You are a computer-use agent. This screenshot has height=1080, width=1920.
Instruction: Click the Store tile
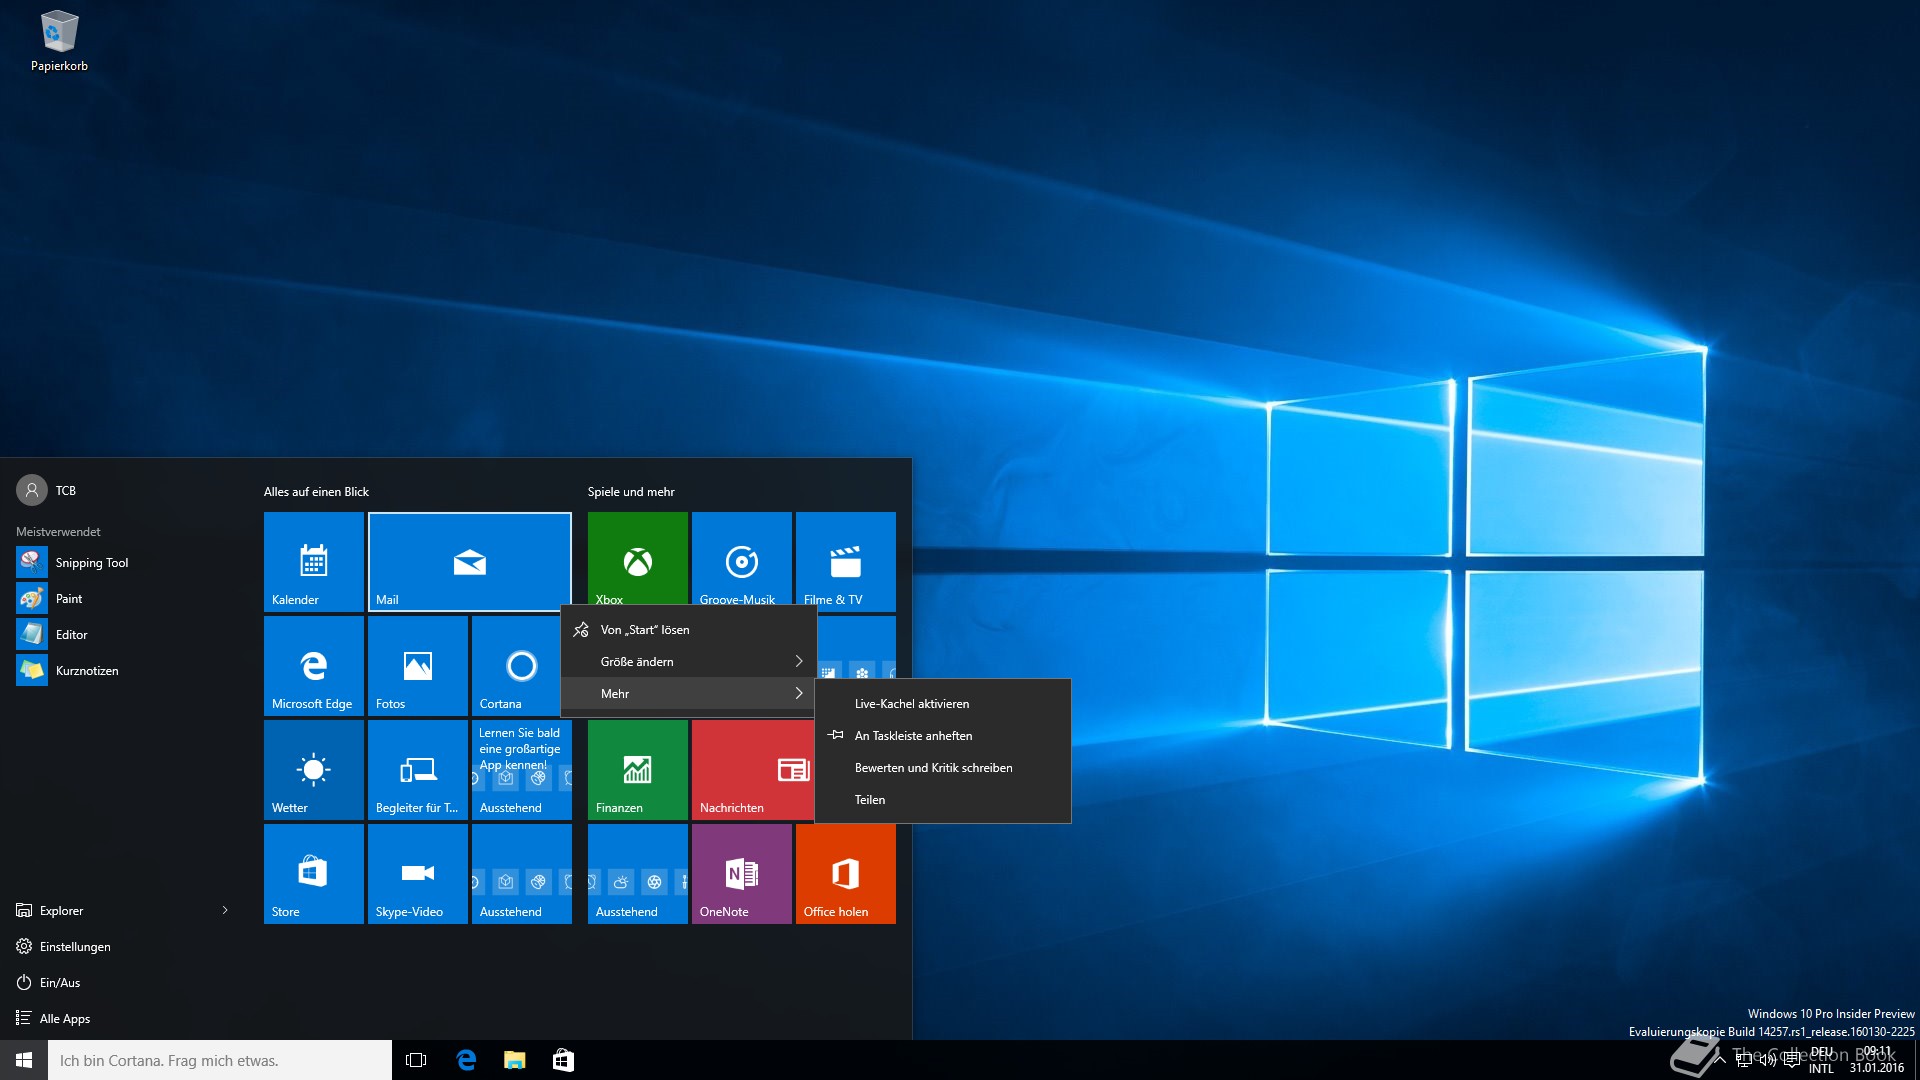click(x=313, y=873)
